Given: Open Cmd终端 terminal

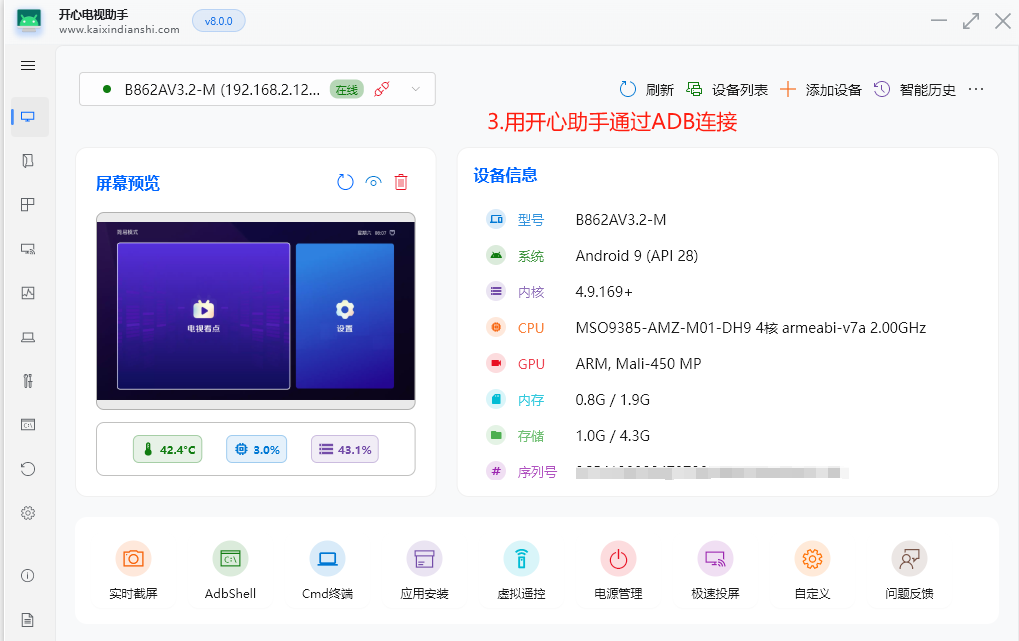Looking at the screenshot, I should click(327, 571).
